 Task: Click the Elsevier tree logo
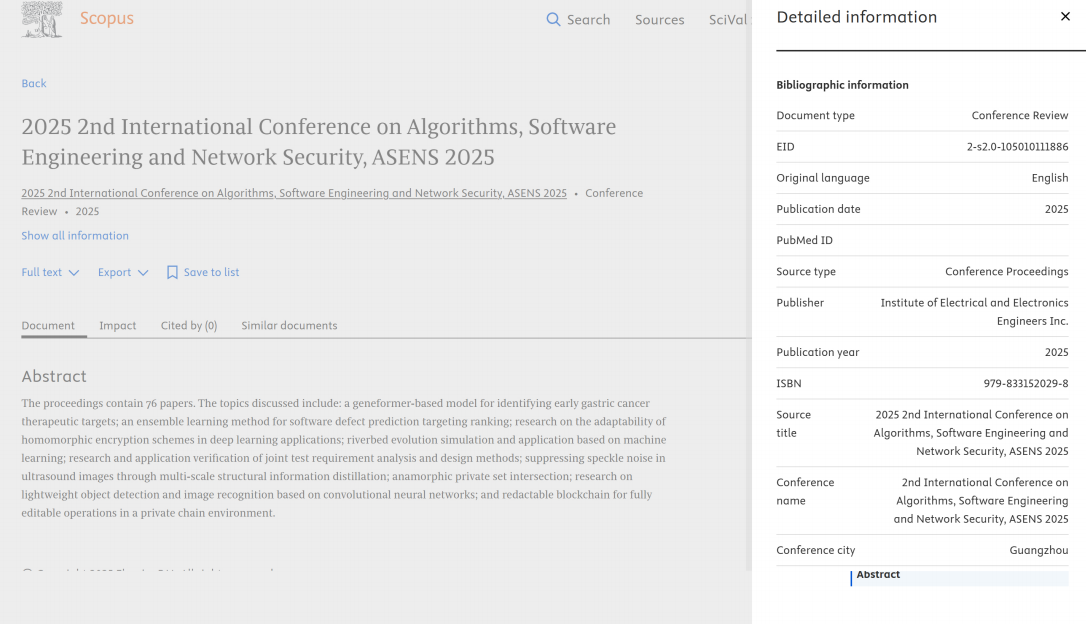pos(42,20)
